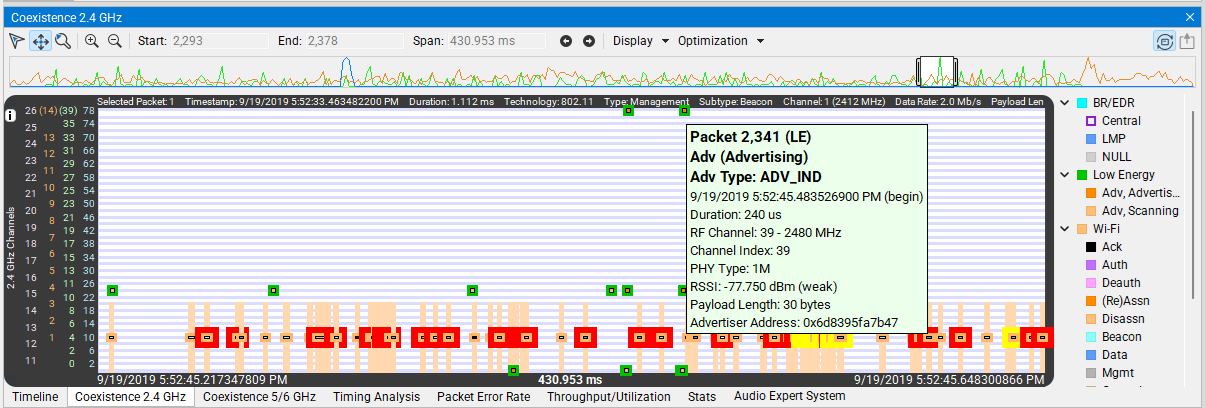Choose the magnifier zoom-to-region tool
Screen dimensions: 1205x408
click(x=62, y=41)
